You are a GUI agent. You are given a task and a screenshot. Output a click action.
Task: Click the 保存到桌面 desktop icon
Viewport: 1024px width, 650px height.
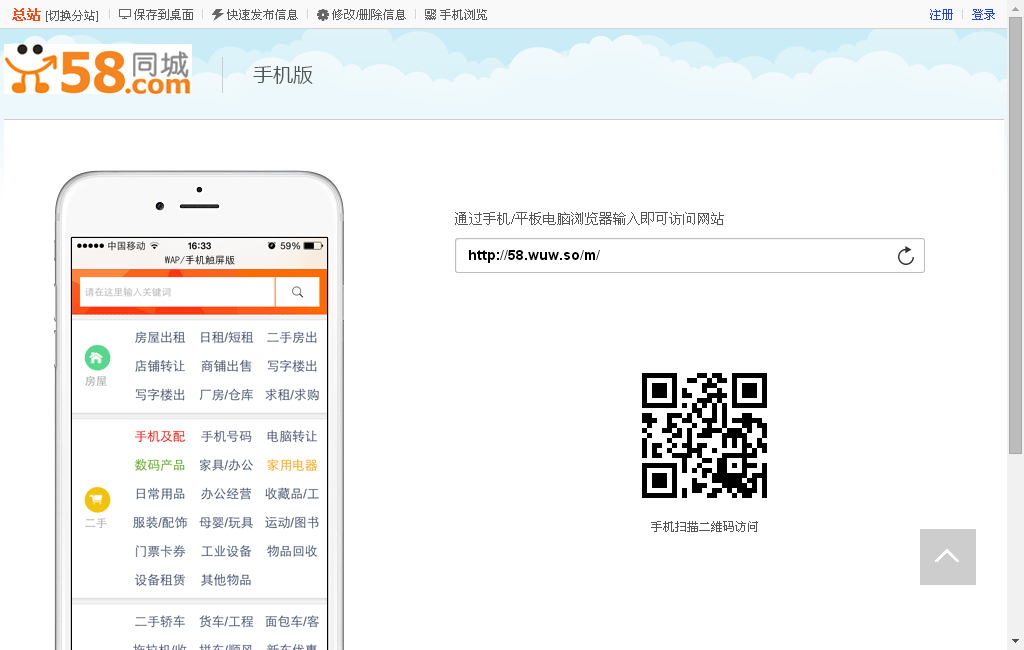coord(127,14)
